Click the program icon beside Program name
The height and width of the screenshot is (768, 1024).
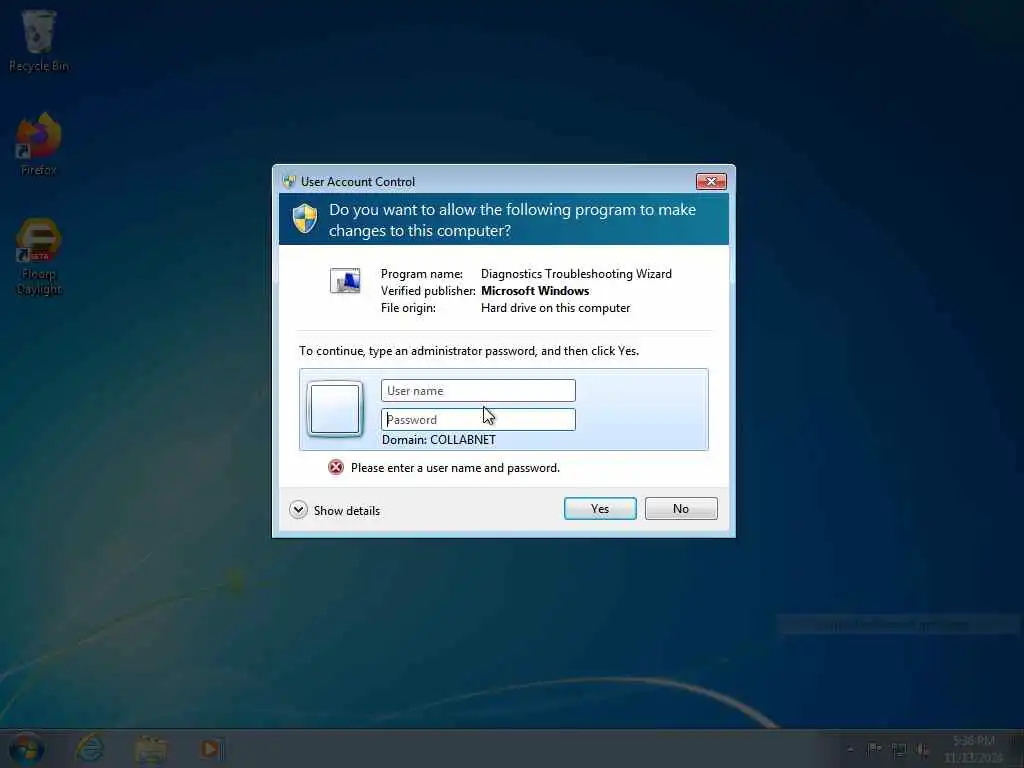[345, 281]
